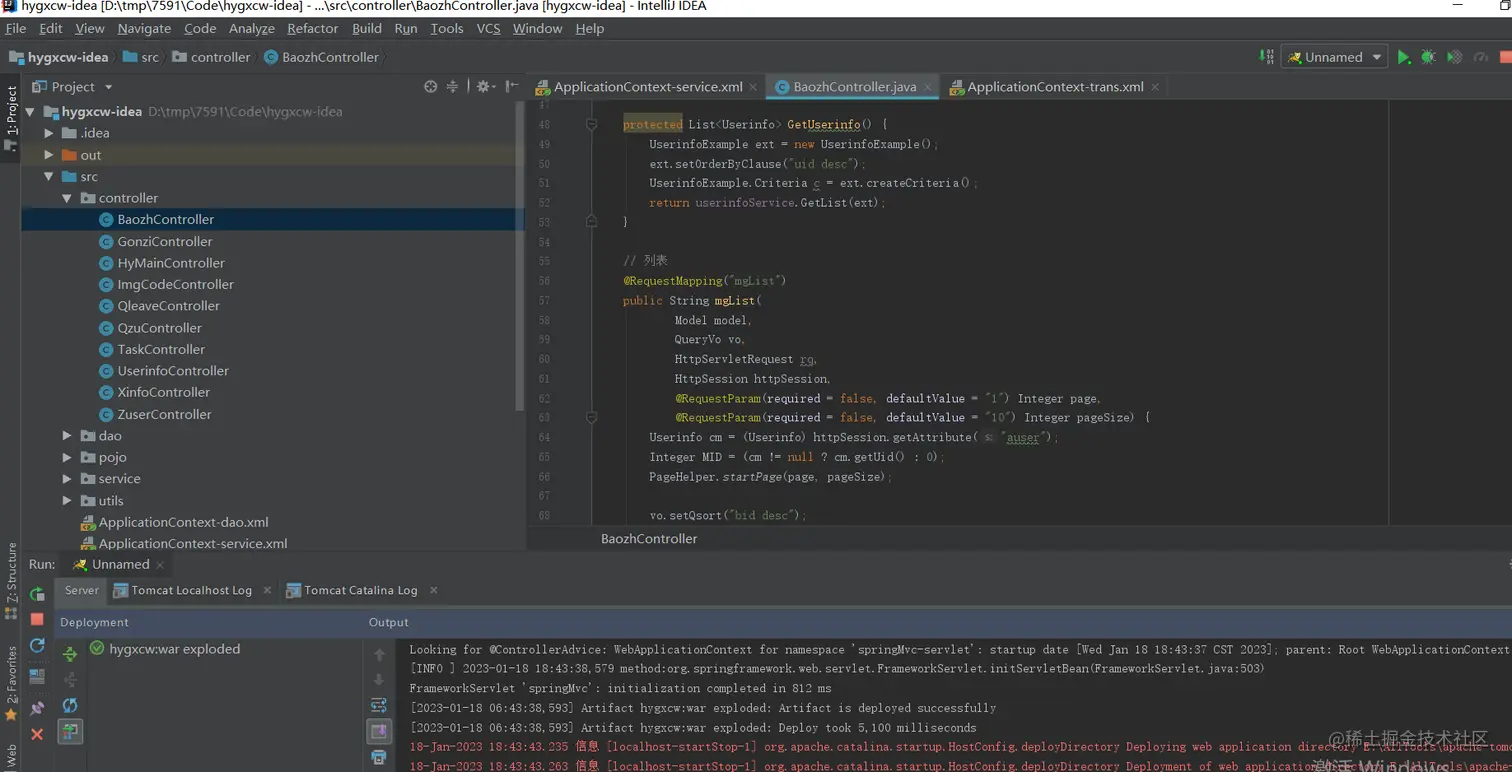This screenshot has height=772, width=1512.
Task: Hide the Project tool window
Action: click(x=512, y=87)
